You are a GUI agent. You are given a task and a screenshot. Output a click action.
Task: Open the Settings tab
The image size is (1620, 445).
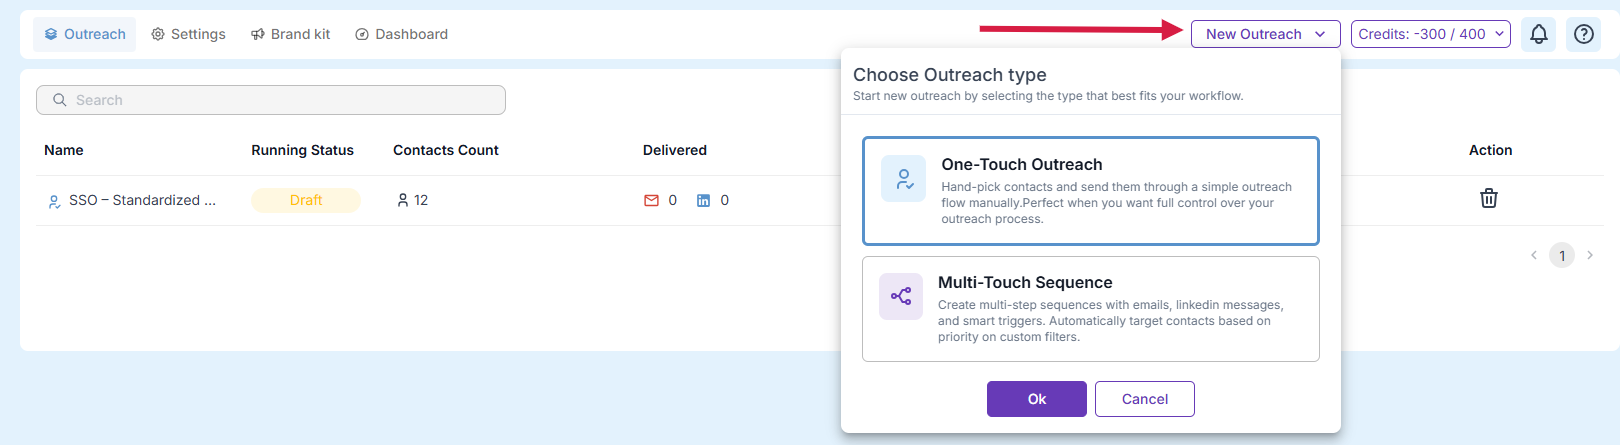click(x=188, y=34)
